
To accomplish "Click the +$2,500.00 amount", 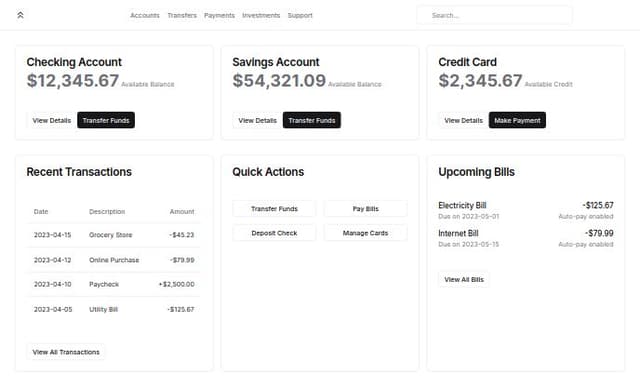I will [x=176, y=284].
